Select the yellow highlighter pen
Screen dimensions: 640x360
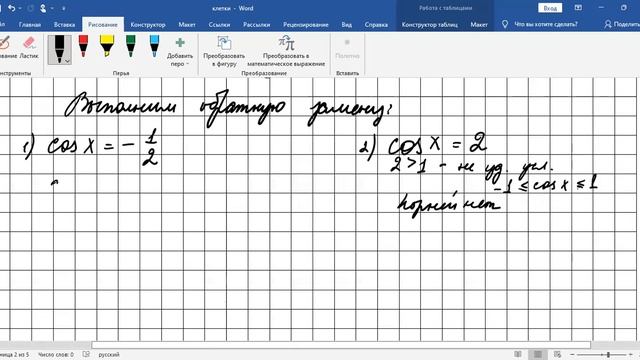107,46
